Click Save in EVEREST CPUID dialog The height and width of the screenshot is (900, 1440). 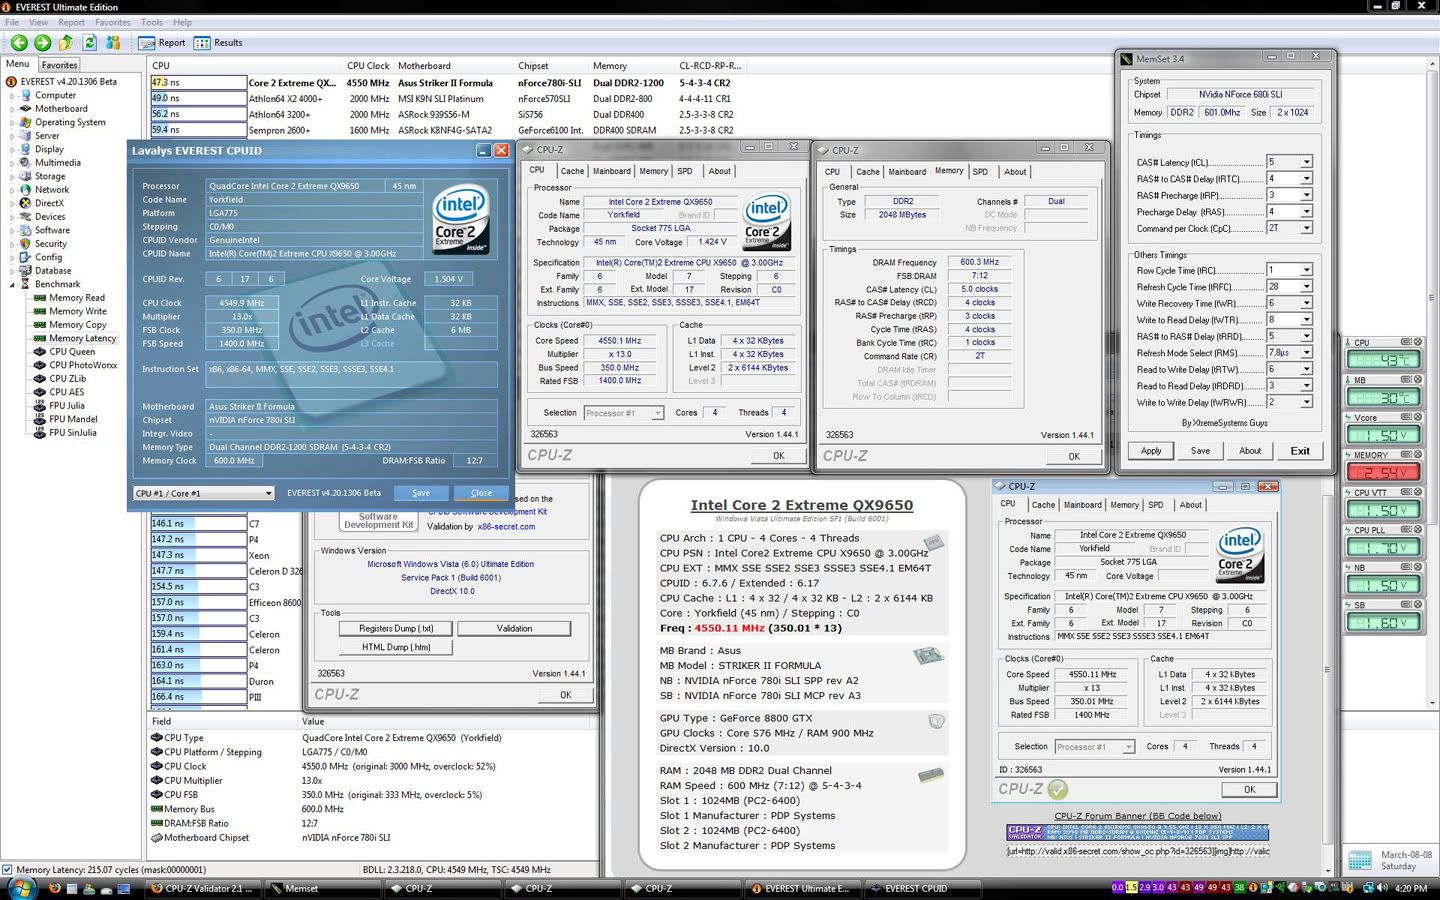pyautogui.click(x=420, y=493)
